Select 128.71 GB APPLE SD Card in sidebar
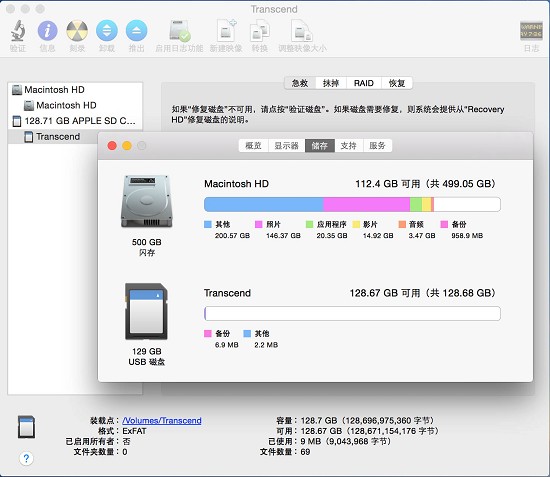550x477 pixels. click(75, 121)
